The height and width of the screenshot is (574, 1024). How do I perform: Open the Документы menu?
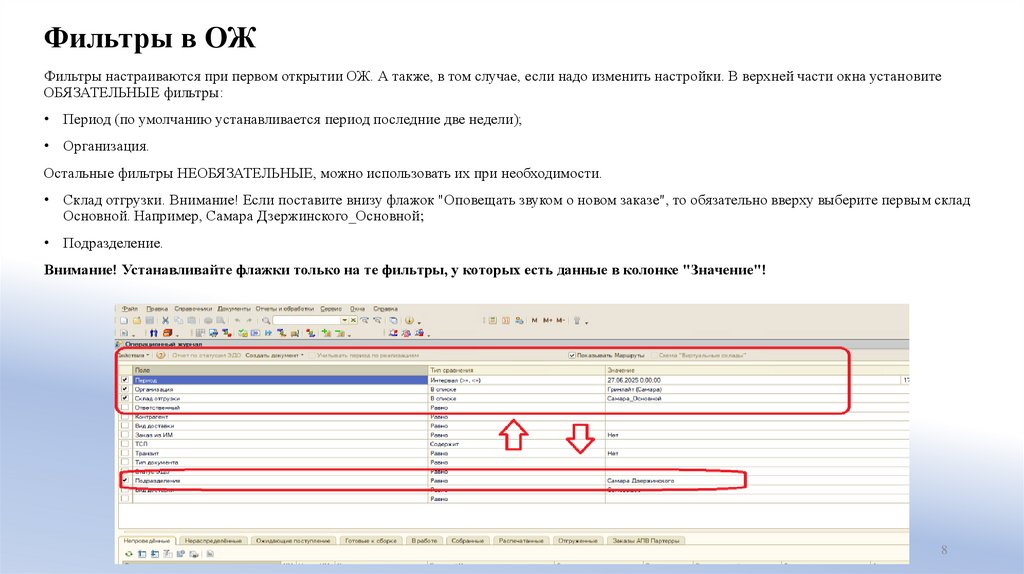234,309
